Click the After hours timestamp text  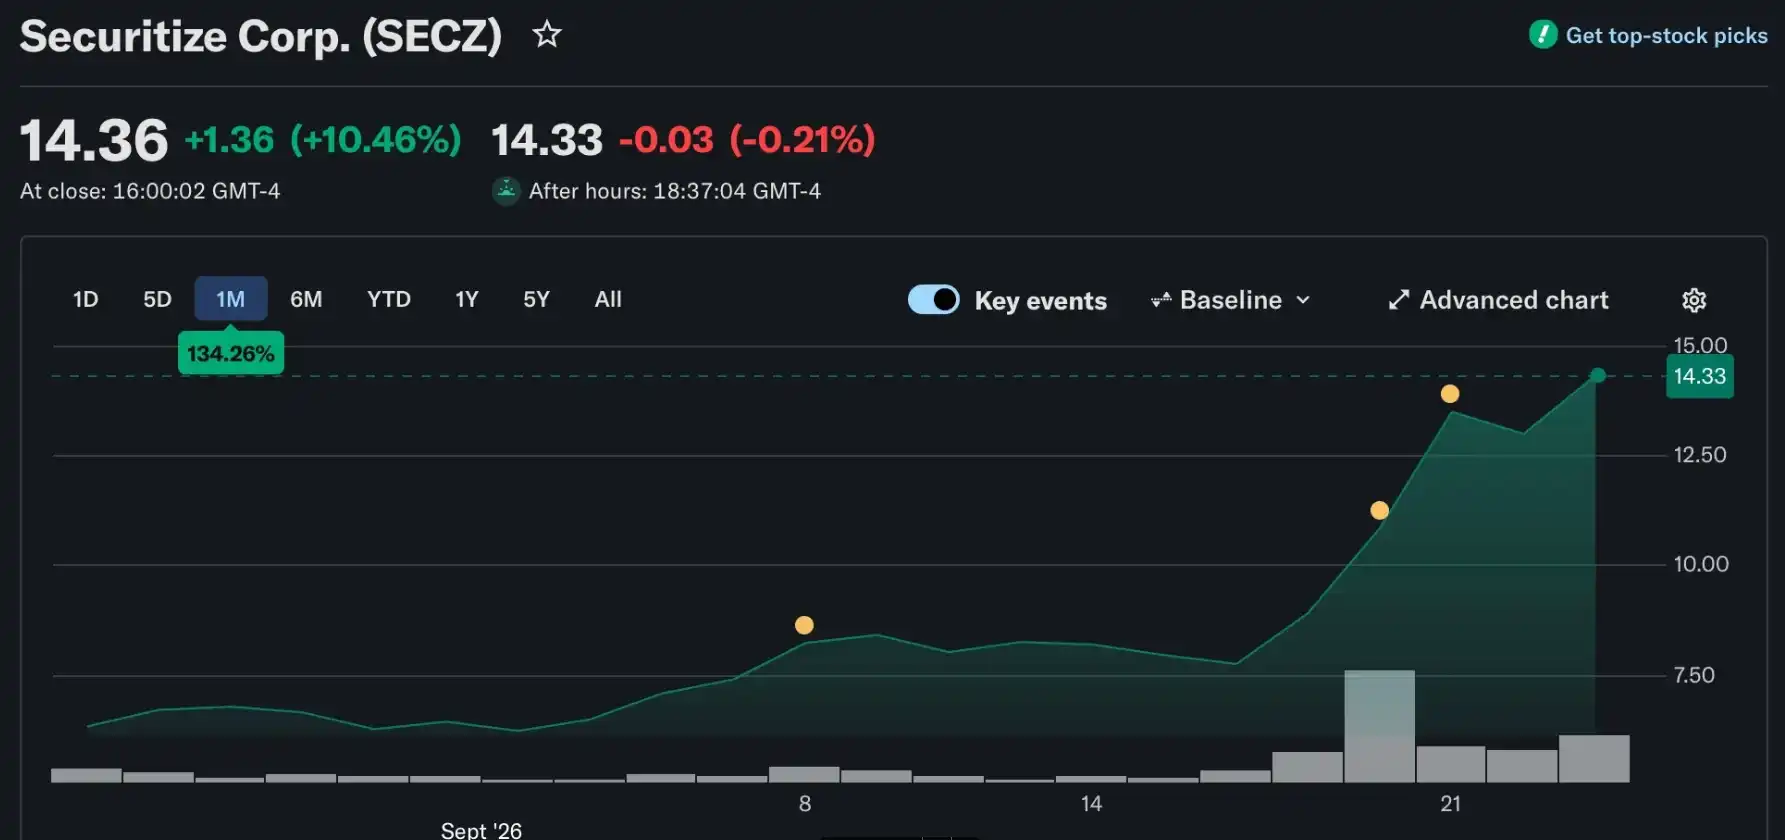[675, 191]
